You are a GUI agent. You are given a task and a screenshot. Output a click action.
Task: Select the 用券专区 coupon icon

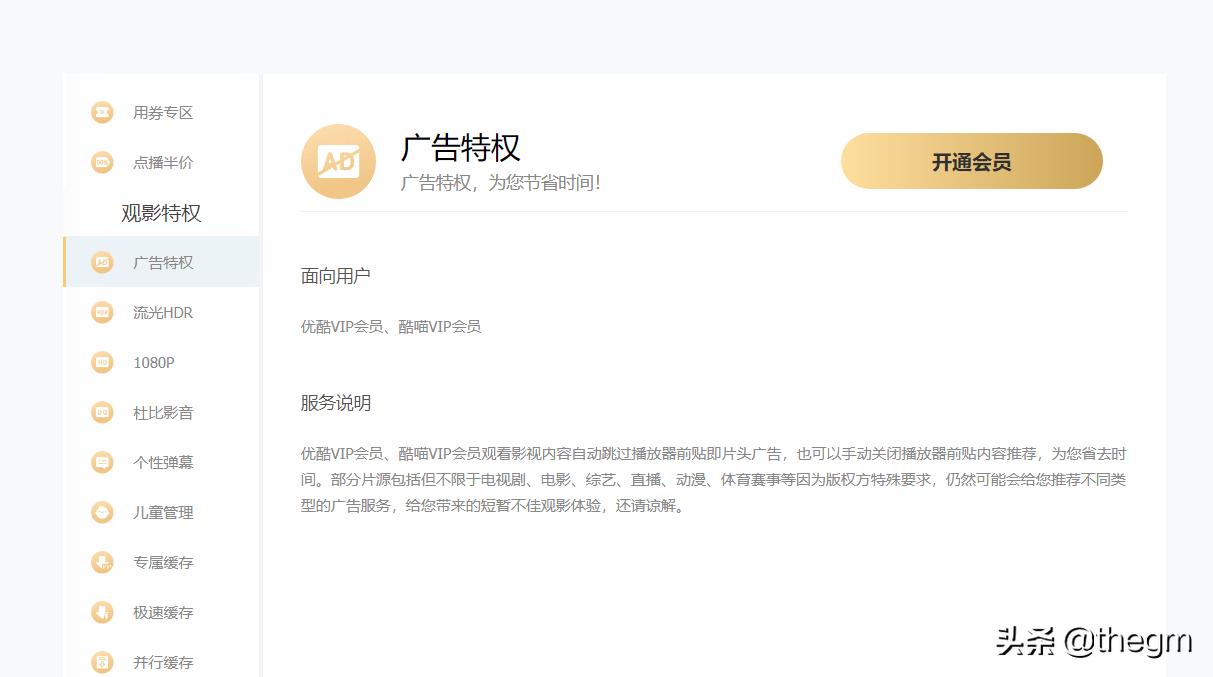pyautogui.click(x=102, y=112)
